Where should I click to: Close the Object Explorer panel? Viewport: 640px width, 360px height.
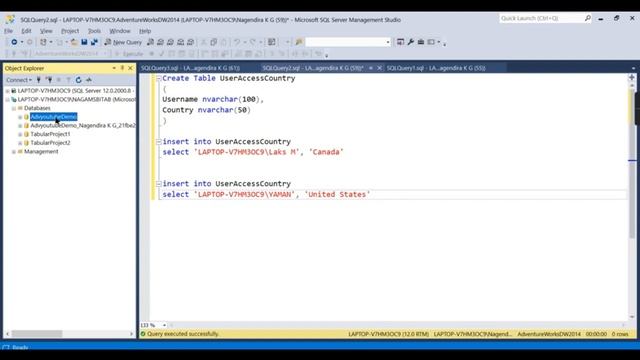tap(131, 68)
